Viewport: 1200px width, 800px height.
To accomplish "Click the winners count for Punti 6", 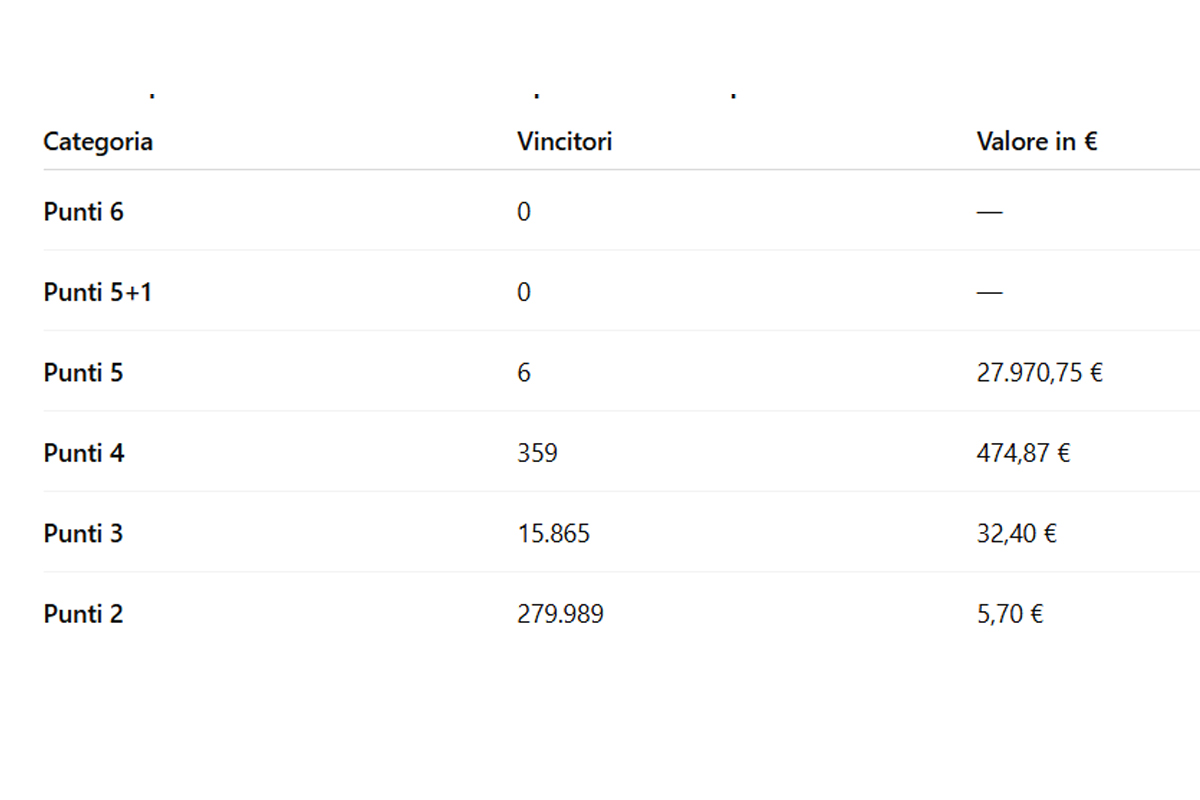I will 524,212.
